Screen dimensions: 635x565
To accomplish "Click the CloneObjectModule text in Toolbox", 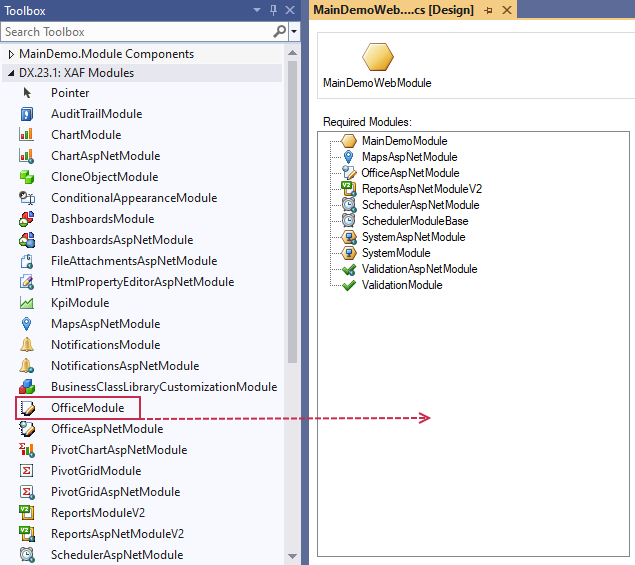I will pyautogui.click(x=104, y=177).
